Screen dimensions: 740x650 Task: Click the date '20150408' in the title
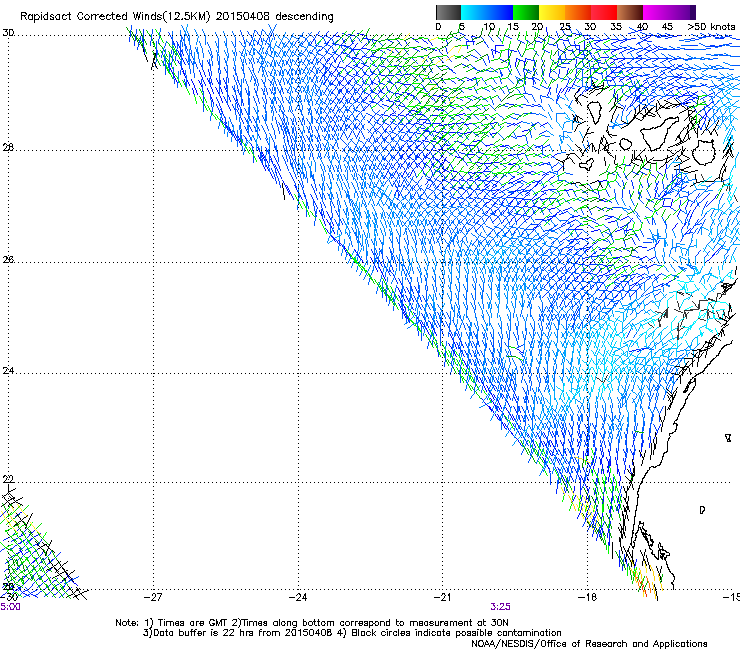(243, 17)
